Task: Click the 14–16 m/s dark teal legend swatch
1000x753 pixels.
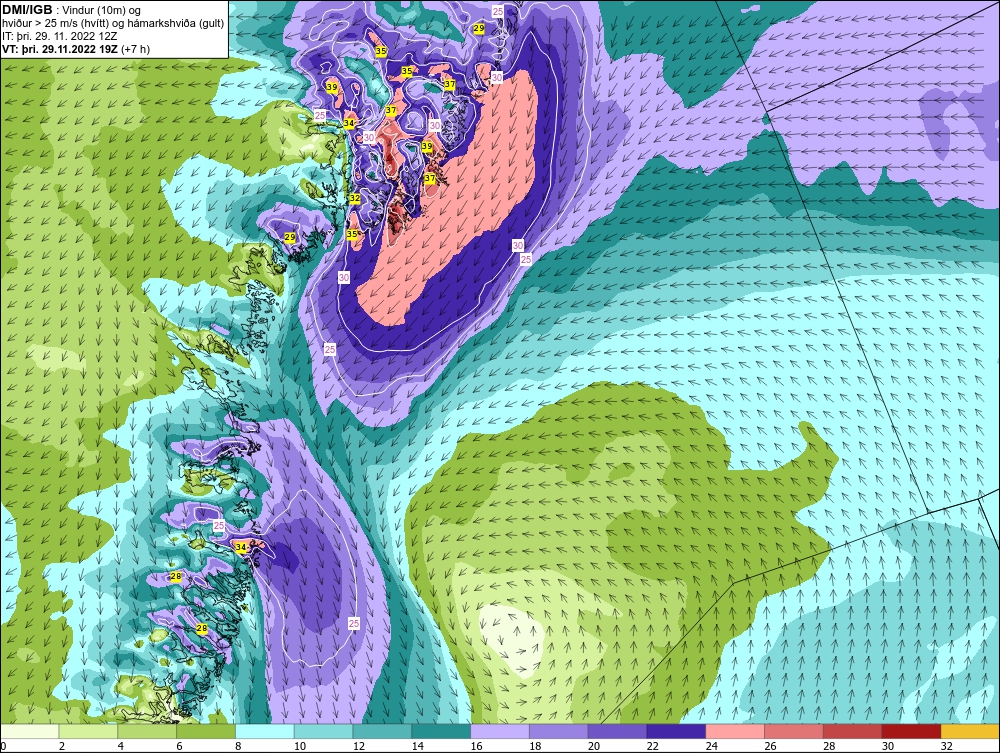Action: click(x=441, y=731)
